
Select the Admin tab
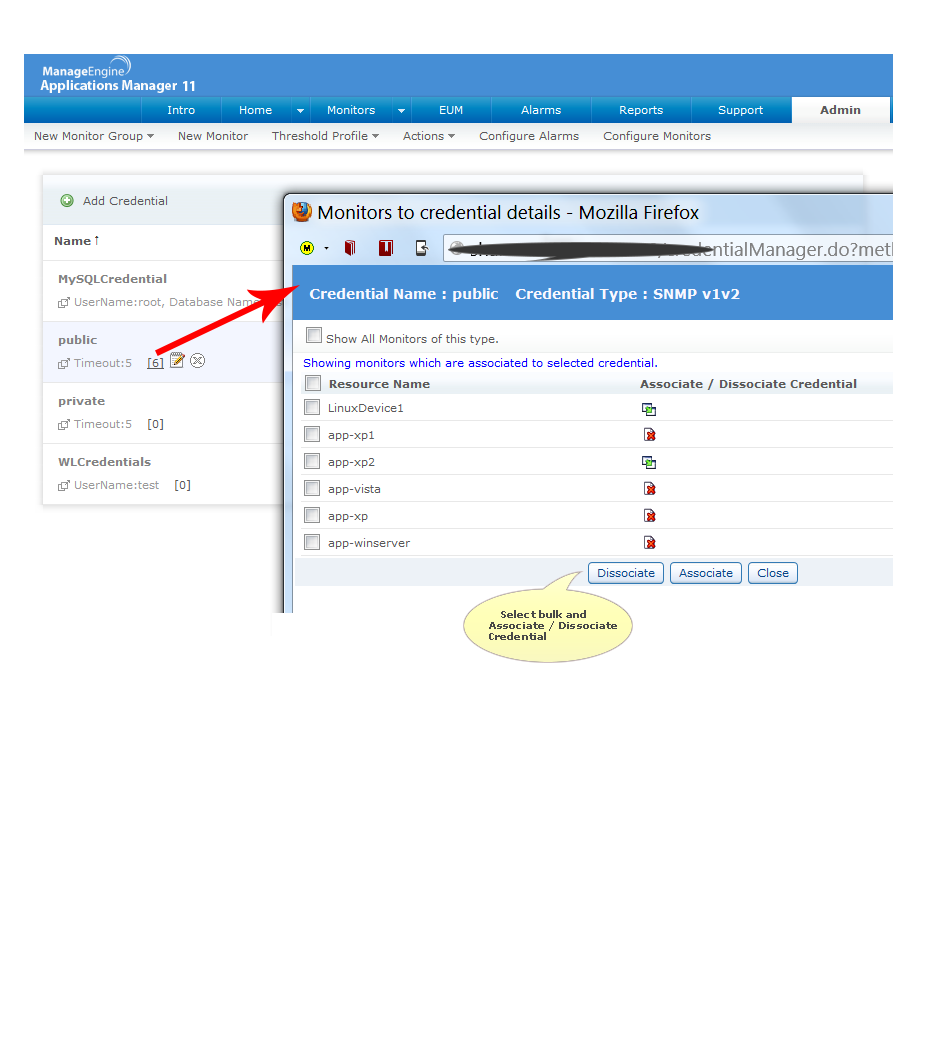pyautogui.click(x=841, y=110)
